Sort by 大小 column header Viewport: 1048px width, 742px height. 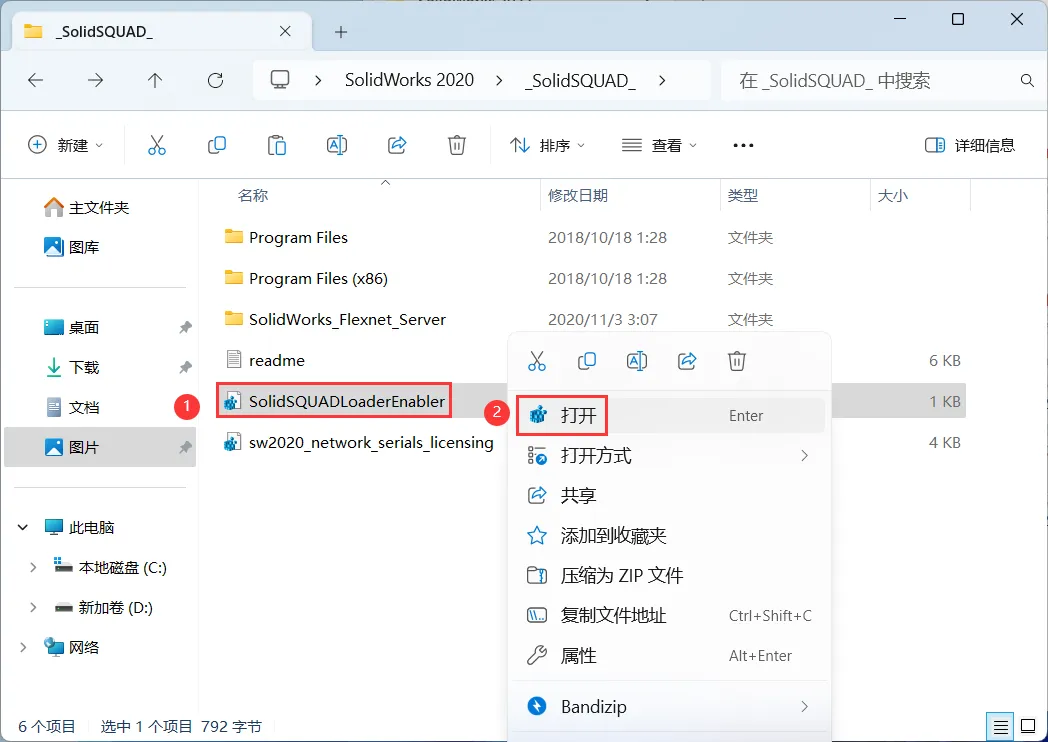[892, 196]
